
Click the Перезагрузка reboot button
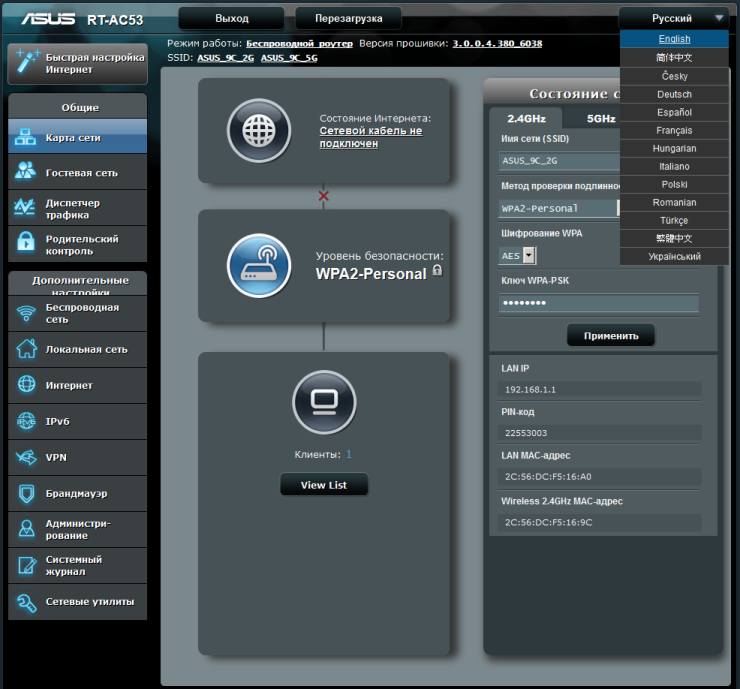(348, 18)
